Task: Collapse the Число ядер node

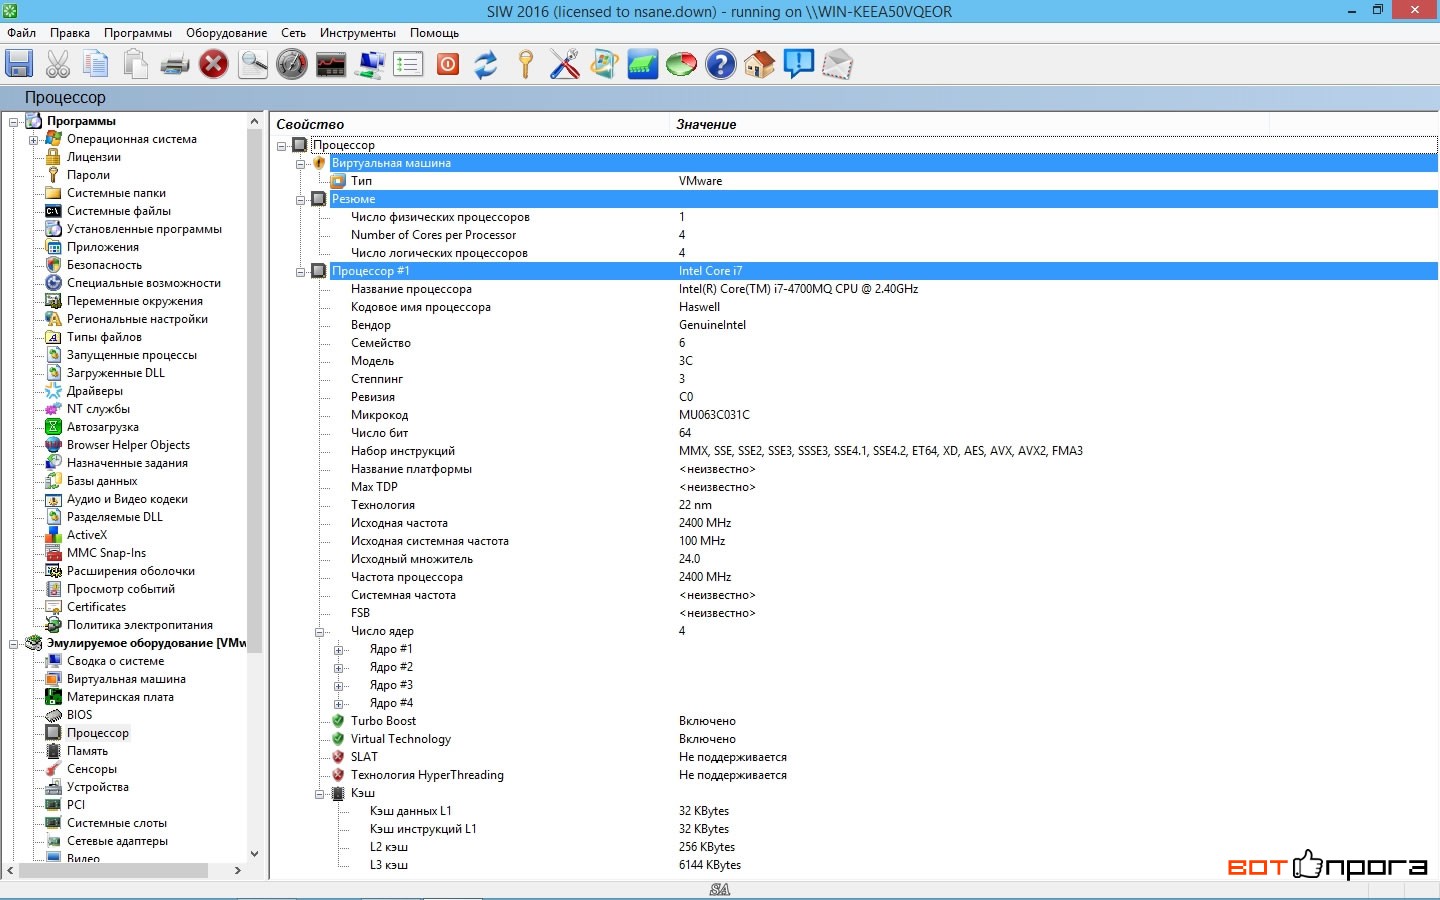Action: [x=319, y=632]
